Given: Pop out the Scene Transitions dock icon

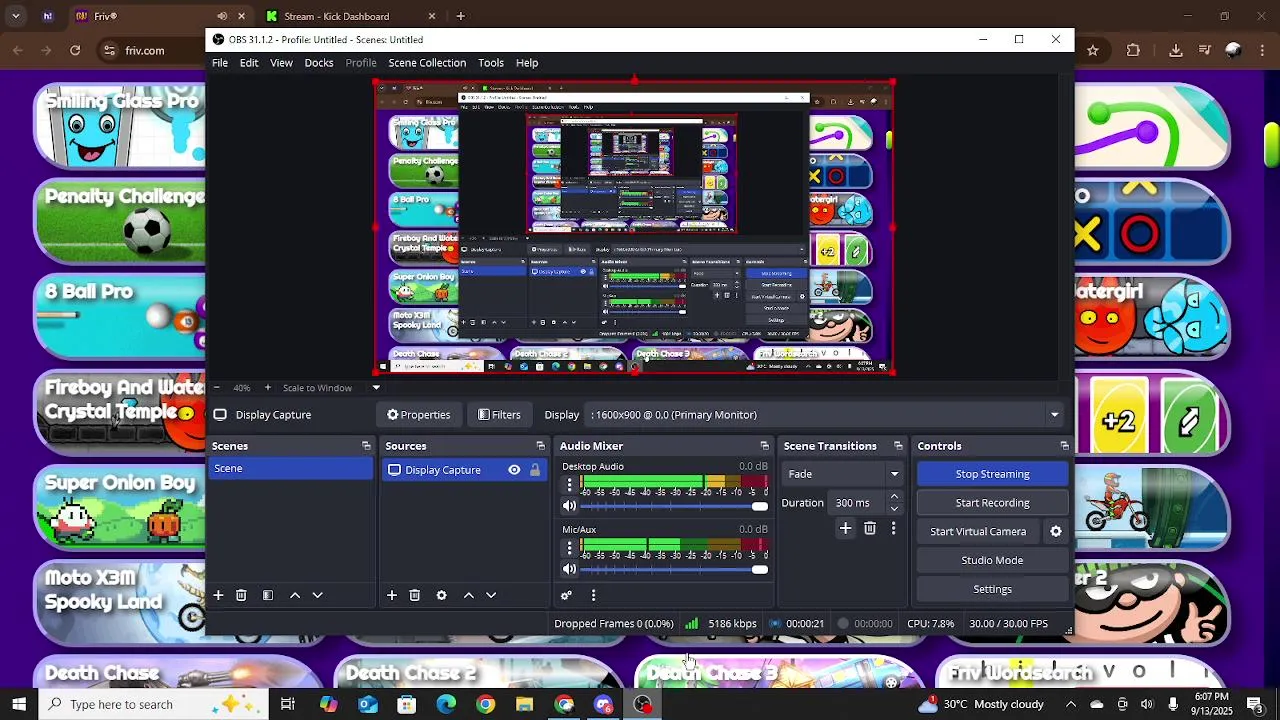Looking at the screenshot, I should (898, 446).
